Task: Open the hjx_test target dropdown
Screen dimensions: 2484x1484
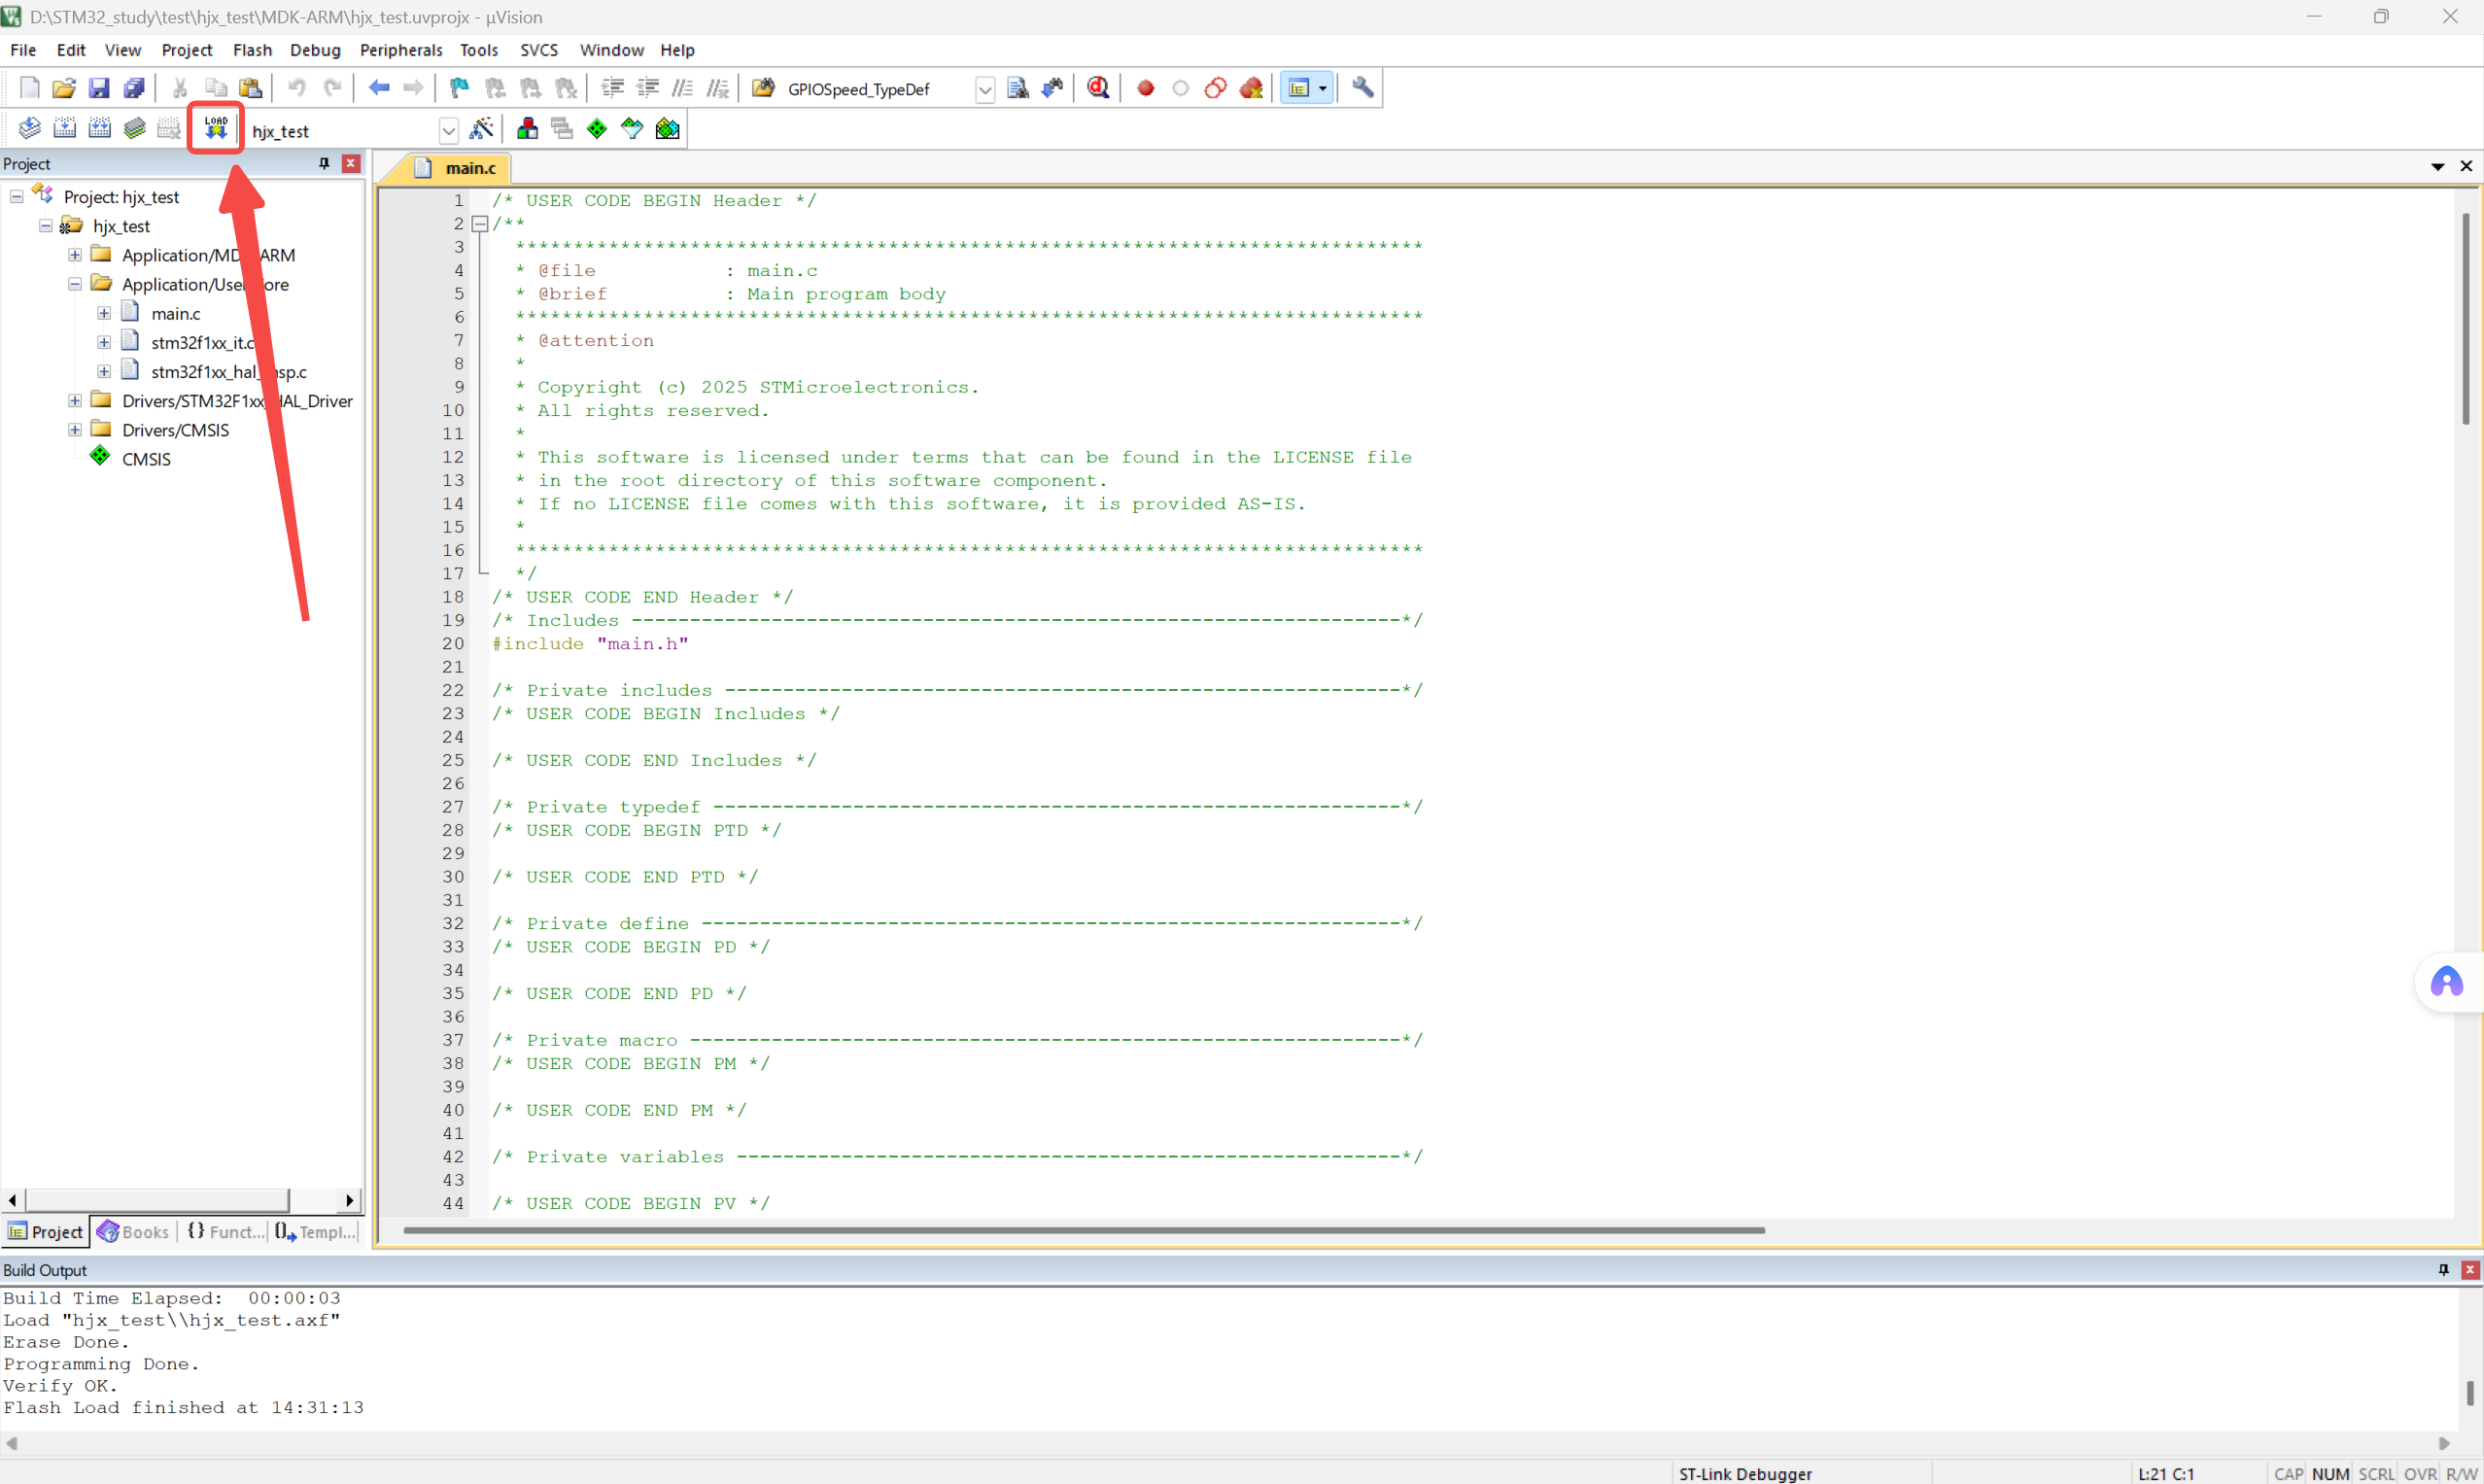Action: pyautogui.click(x=448, y=131)
